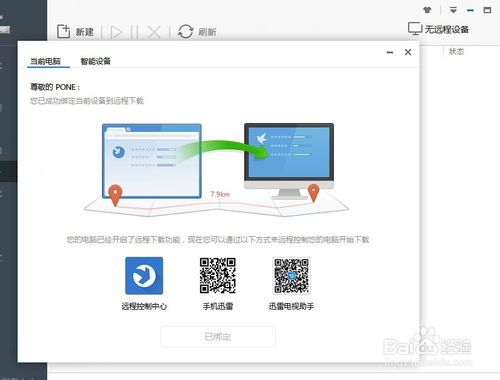Click the 7.9km distance label
Screen dimensions: 500x380
pos(220,194)
